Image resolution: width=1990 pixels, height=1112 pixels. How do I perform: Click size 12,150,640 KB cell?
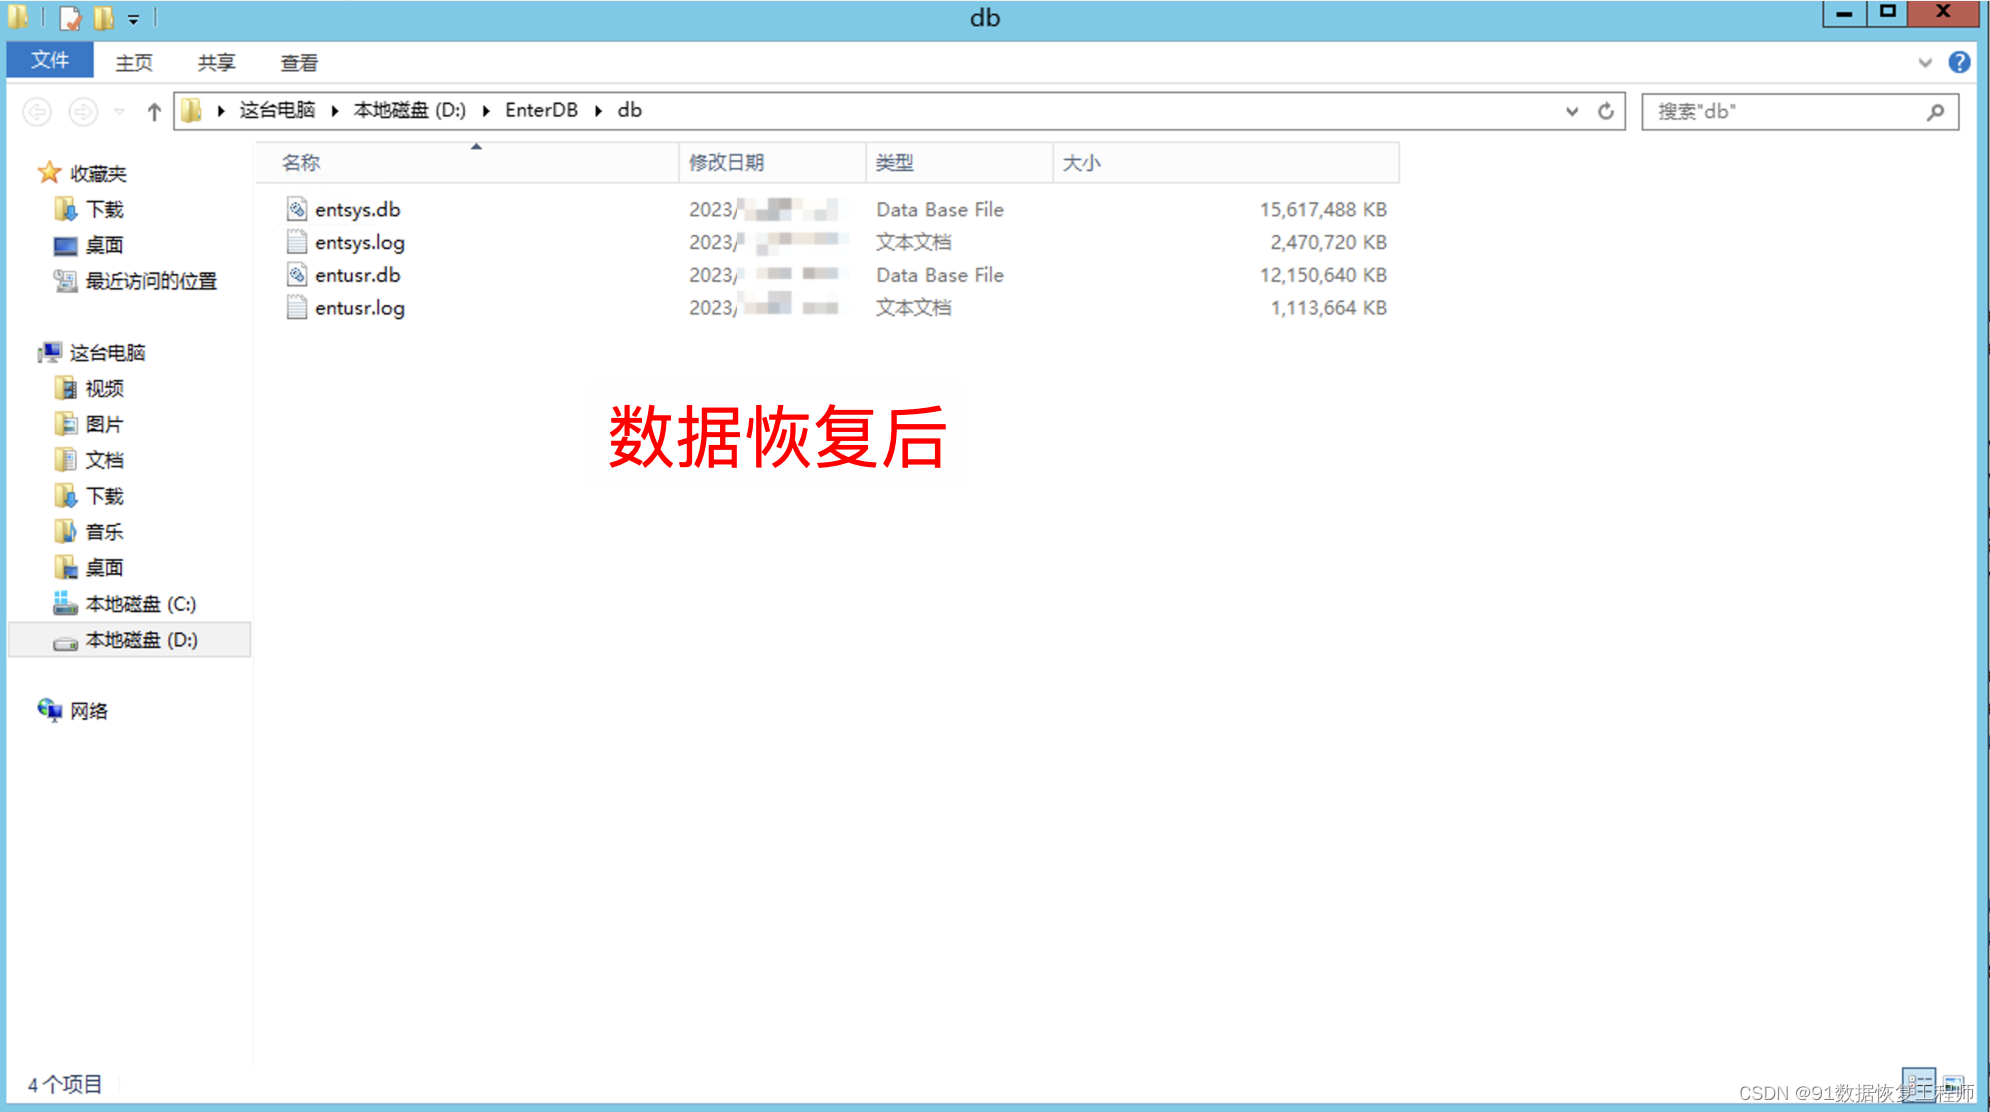tap(1323, 275)
